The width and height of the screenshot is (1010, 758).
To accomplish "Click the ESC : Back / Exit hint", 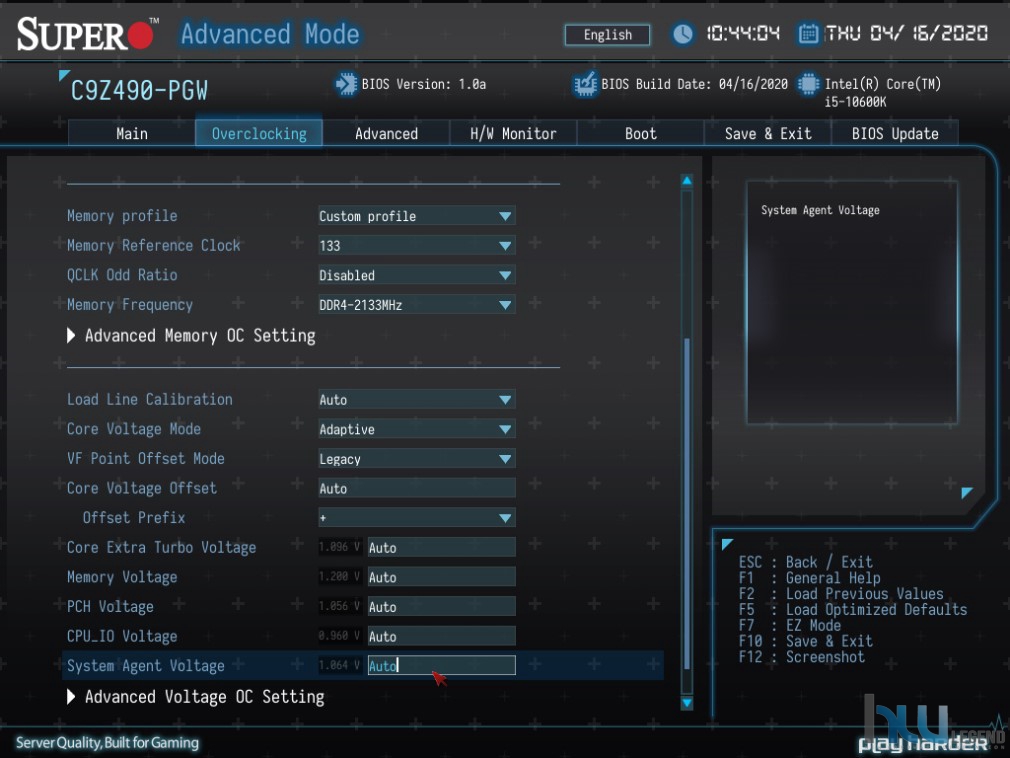I will (805, 562).
